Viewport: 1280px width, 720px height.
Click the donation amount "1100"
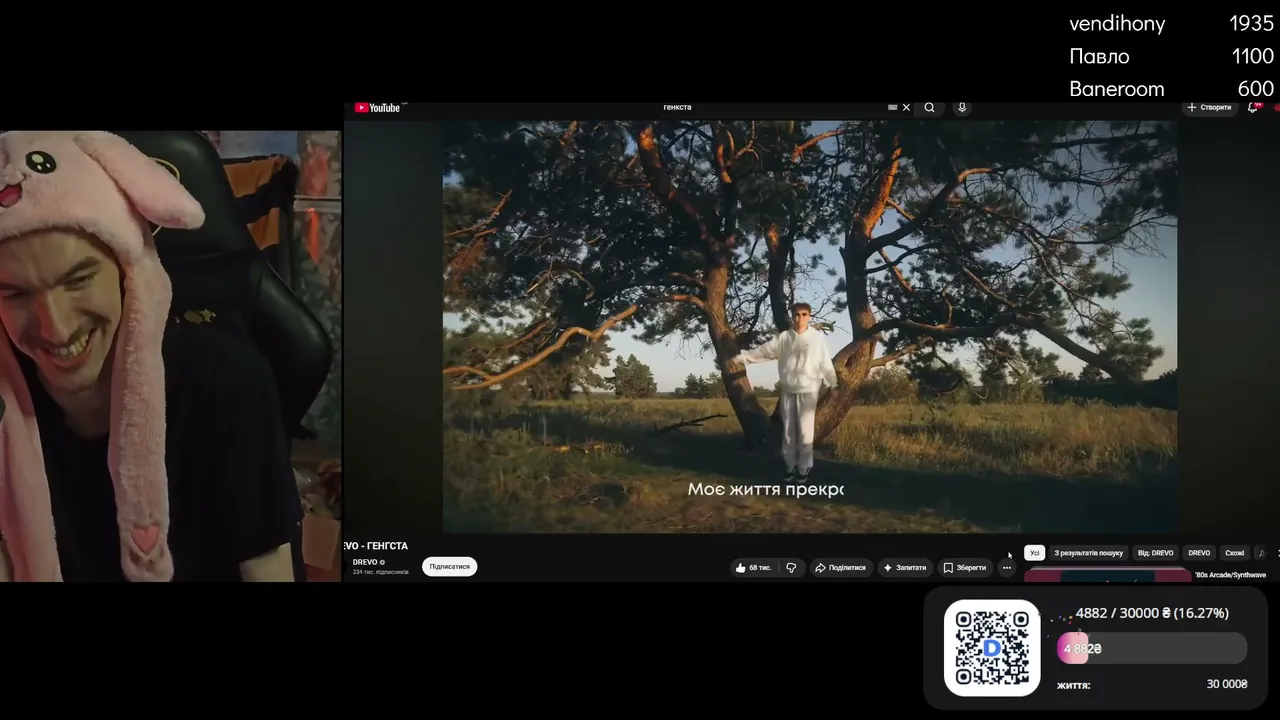click(x=1253, y=56)
